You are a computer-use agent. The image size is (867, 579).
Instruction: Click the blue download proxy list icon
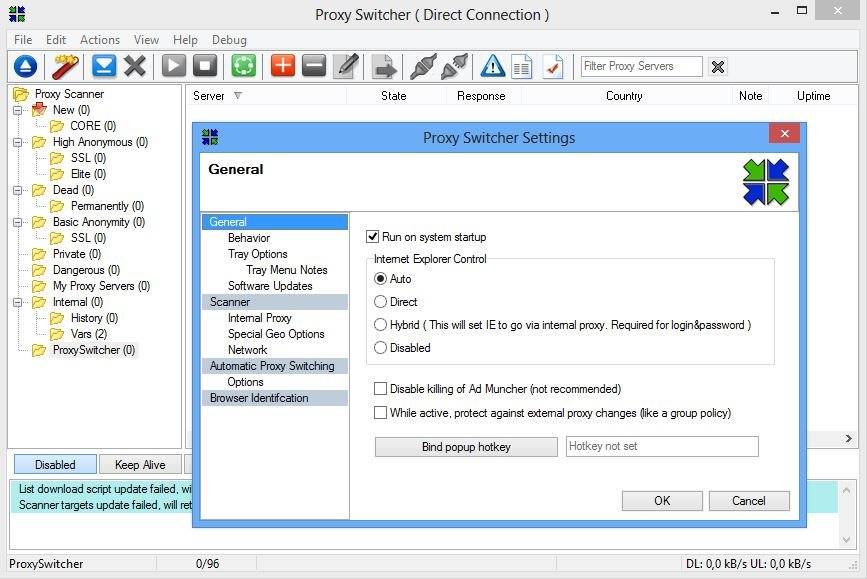(x=104, y=66)
